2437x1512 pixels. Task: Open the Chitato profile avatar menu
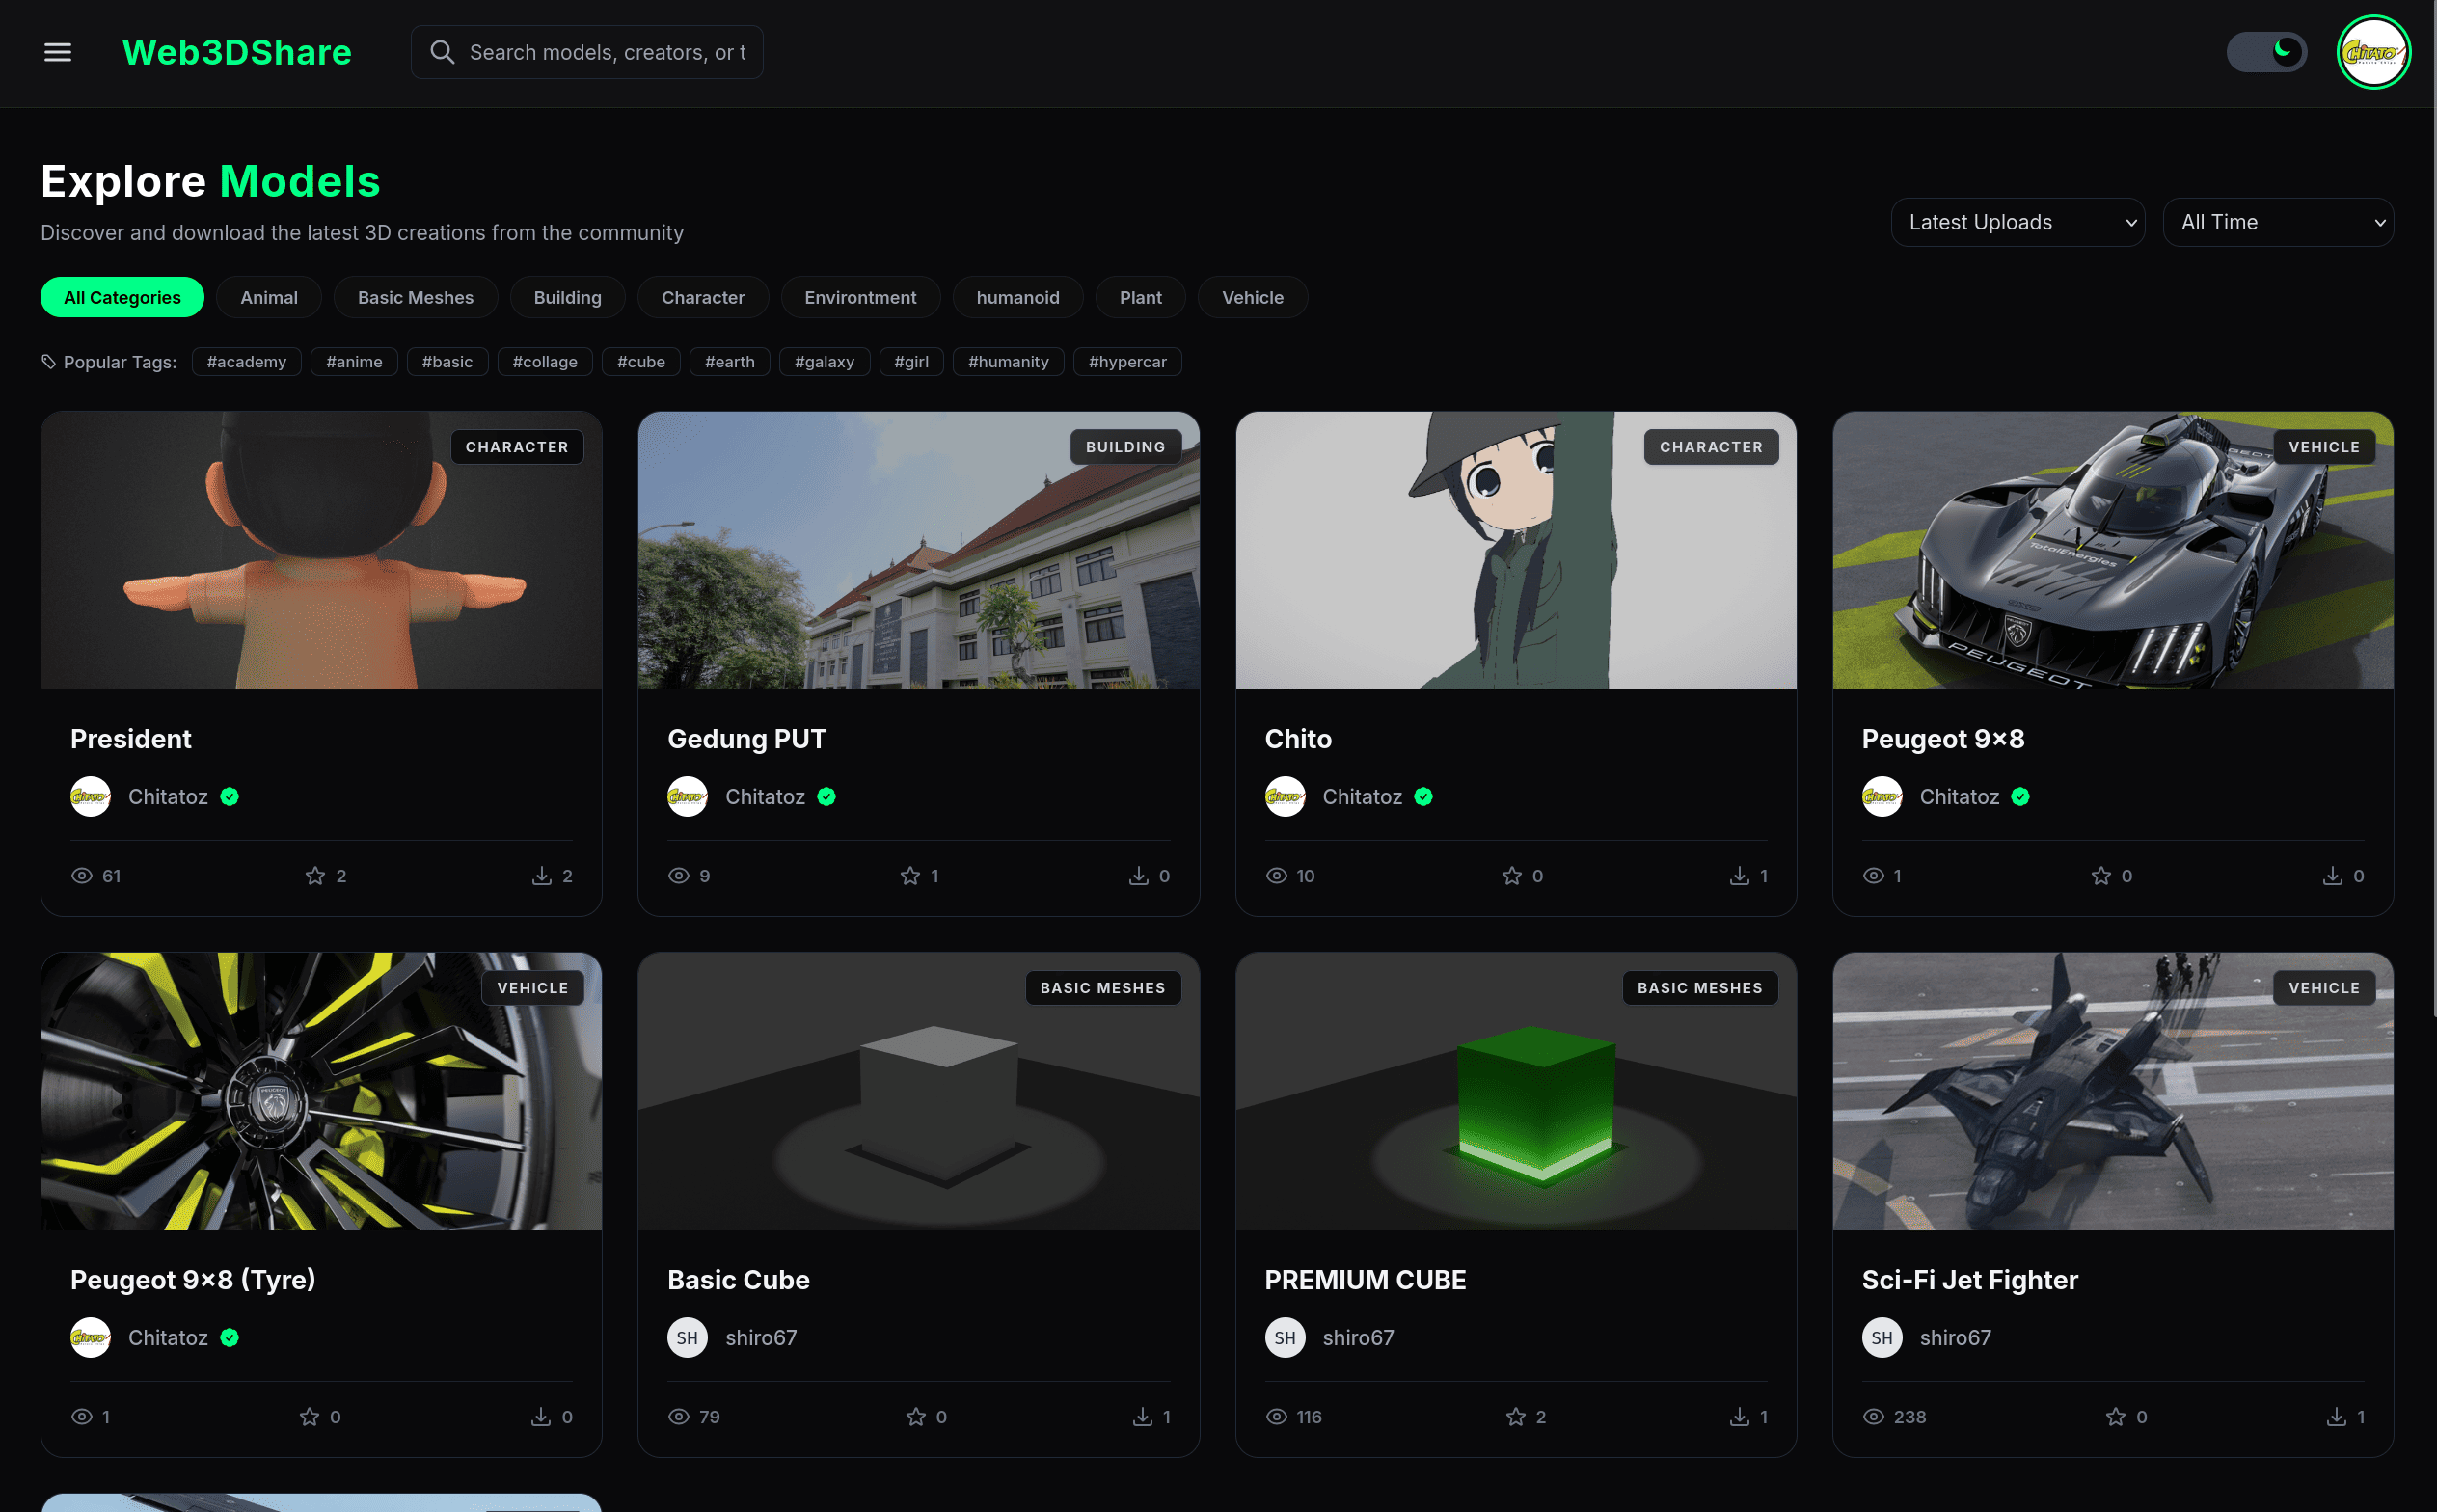click(x=2373, y=52)
